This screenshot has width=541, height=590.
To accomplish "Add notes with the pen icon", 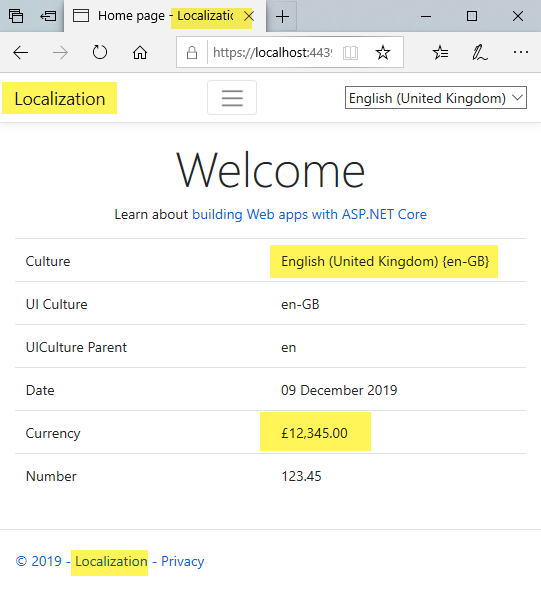I will pyautogui.click(x=480, y=52).
